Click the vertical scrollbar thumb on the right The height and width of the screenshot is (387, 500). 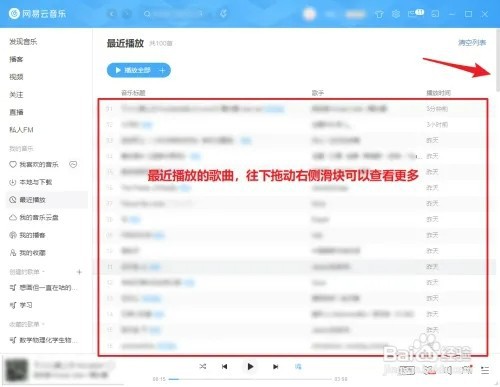coord(498,60)
